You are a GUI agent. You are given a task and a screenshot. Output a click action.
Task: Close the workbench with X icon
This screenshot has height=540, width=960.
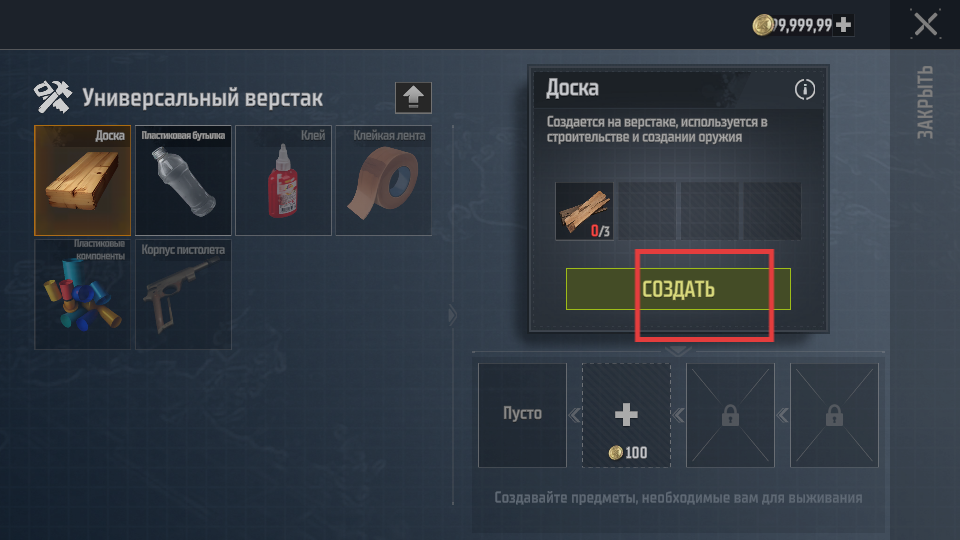click(925, 25)
